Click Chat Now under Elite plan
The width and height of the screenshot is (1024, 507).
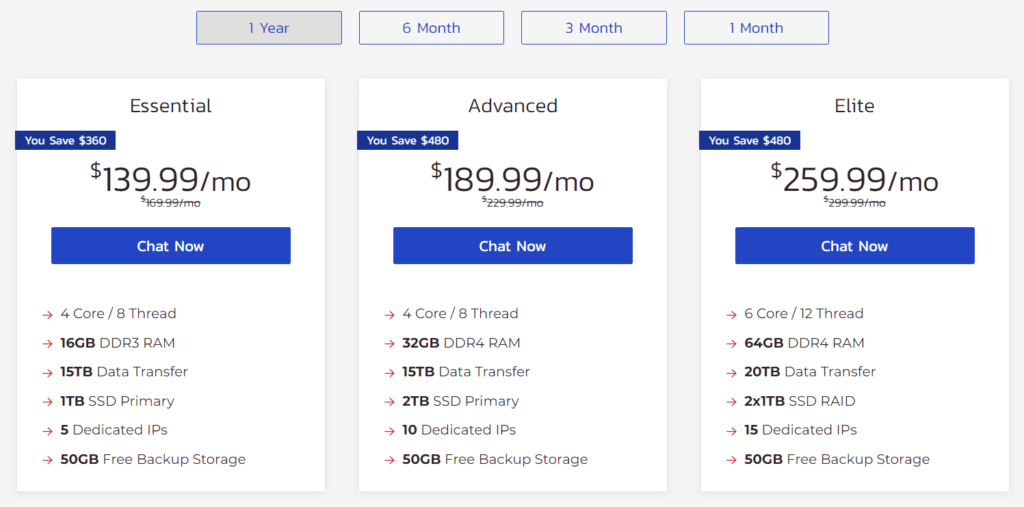(x=854, y=246)
